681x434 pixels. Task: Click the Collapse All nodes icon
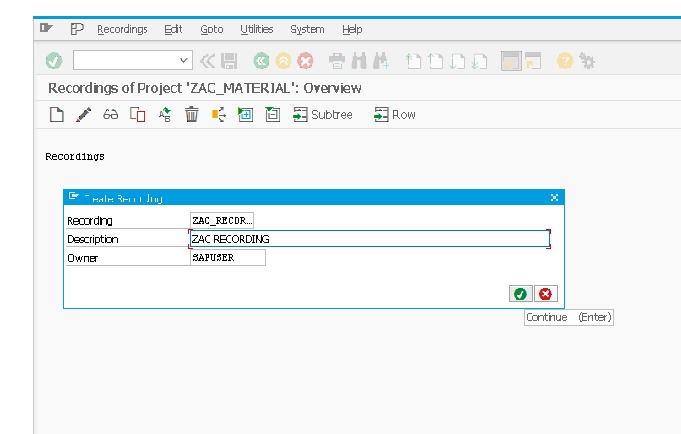273,115
